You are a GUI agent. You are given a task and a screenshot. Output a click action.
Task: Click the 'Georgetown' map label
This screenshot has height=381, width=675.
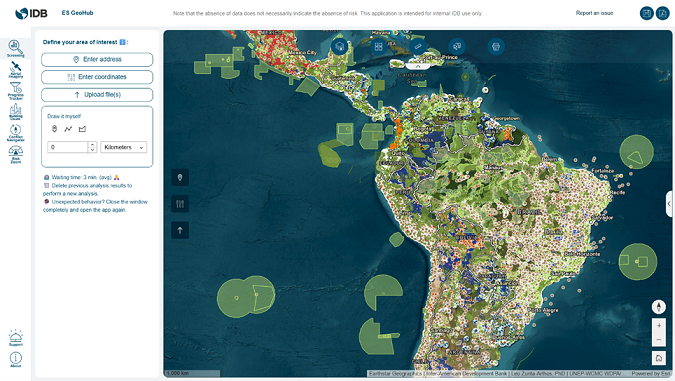pyautogui.click(x=507, y=118)
